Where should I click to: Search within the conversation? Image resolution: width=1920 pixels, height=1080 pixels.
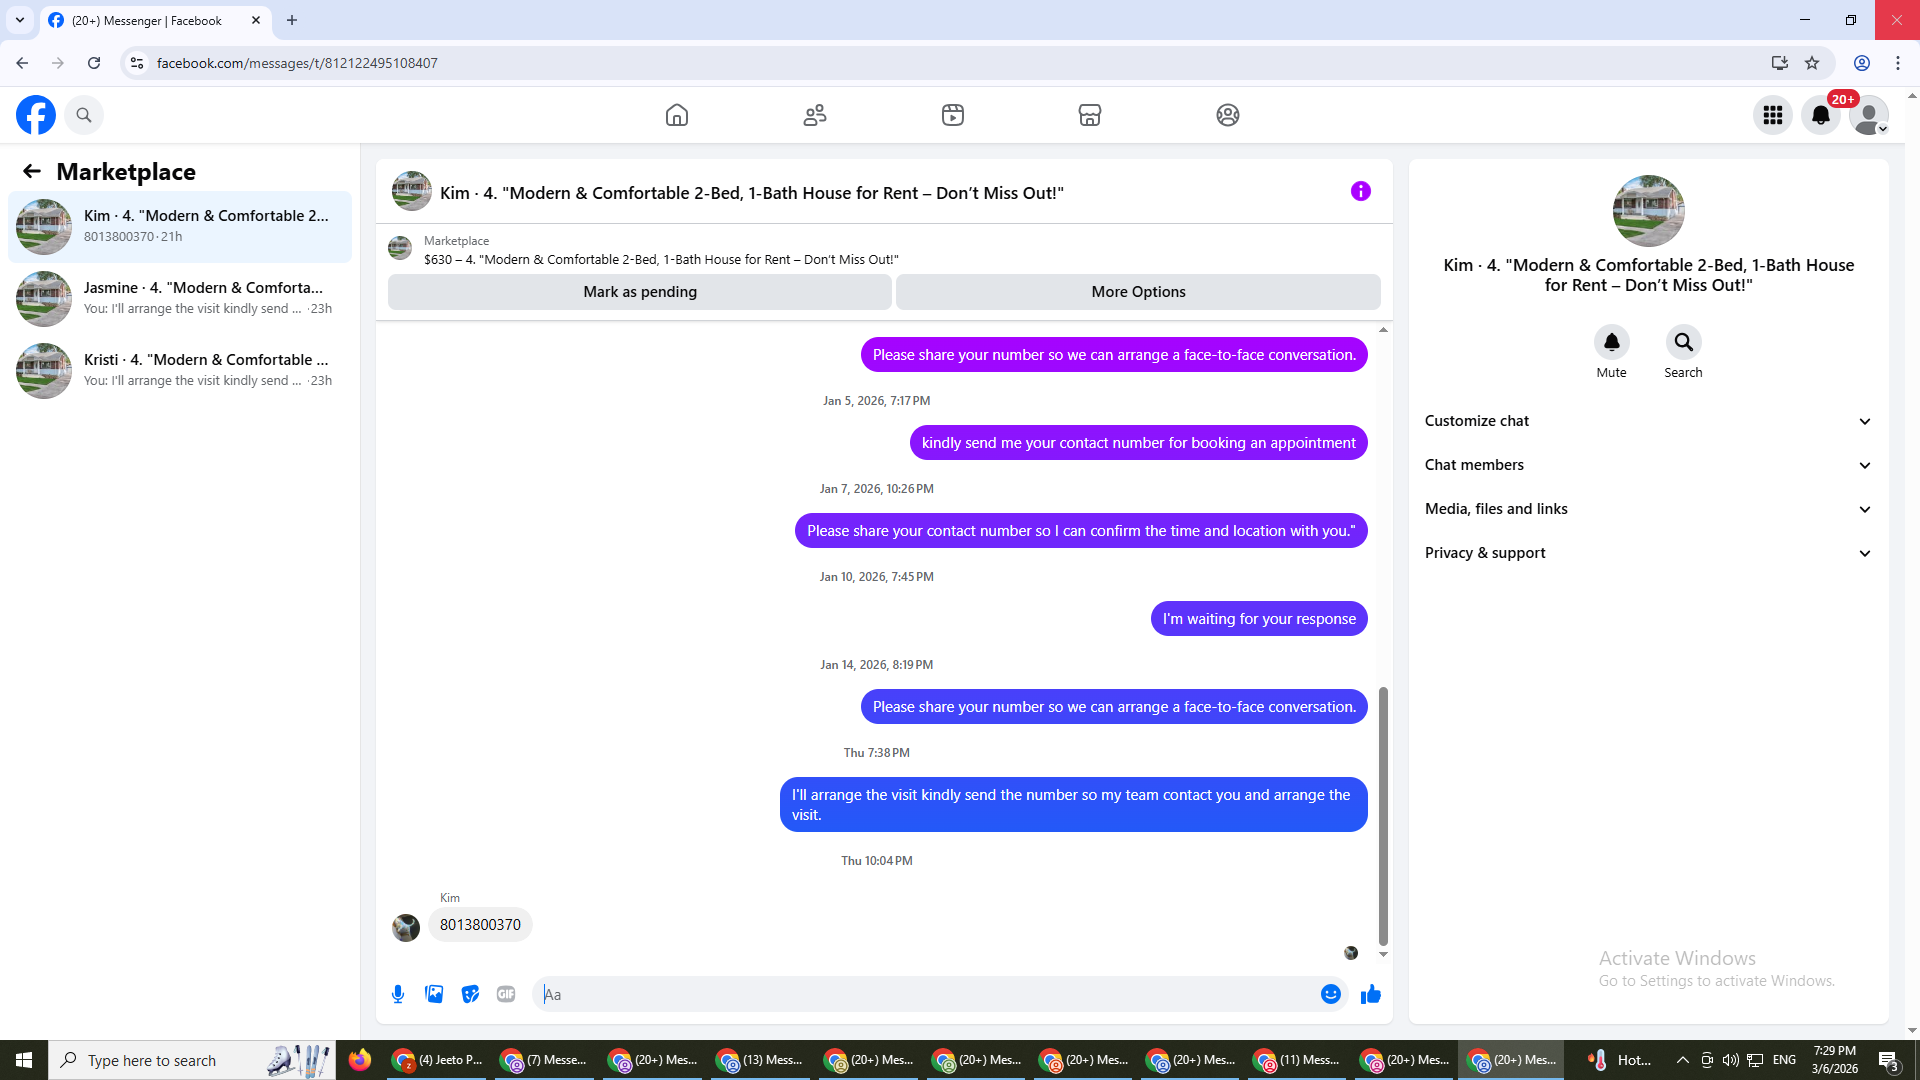click(x=1683, y=343)
